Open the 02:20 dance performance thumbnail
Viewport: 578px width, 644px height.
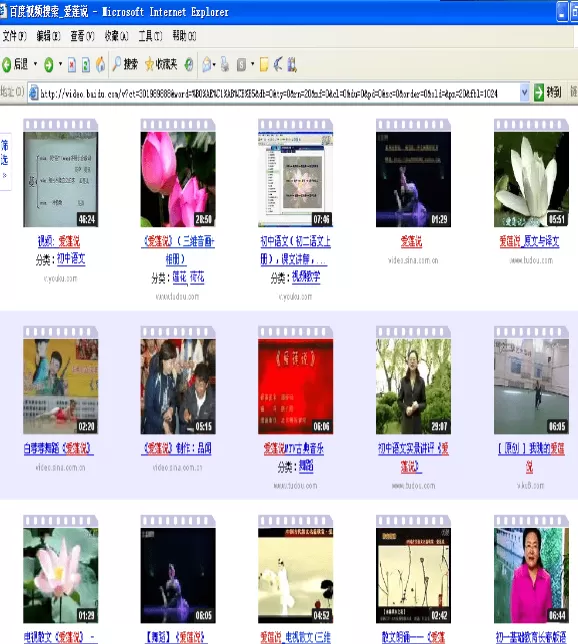tap(60, 386)
